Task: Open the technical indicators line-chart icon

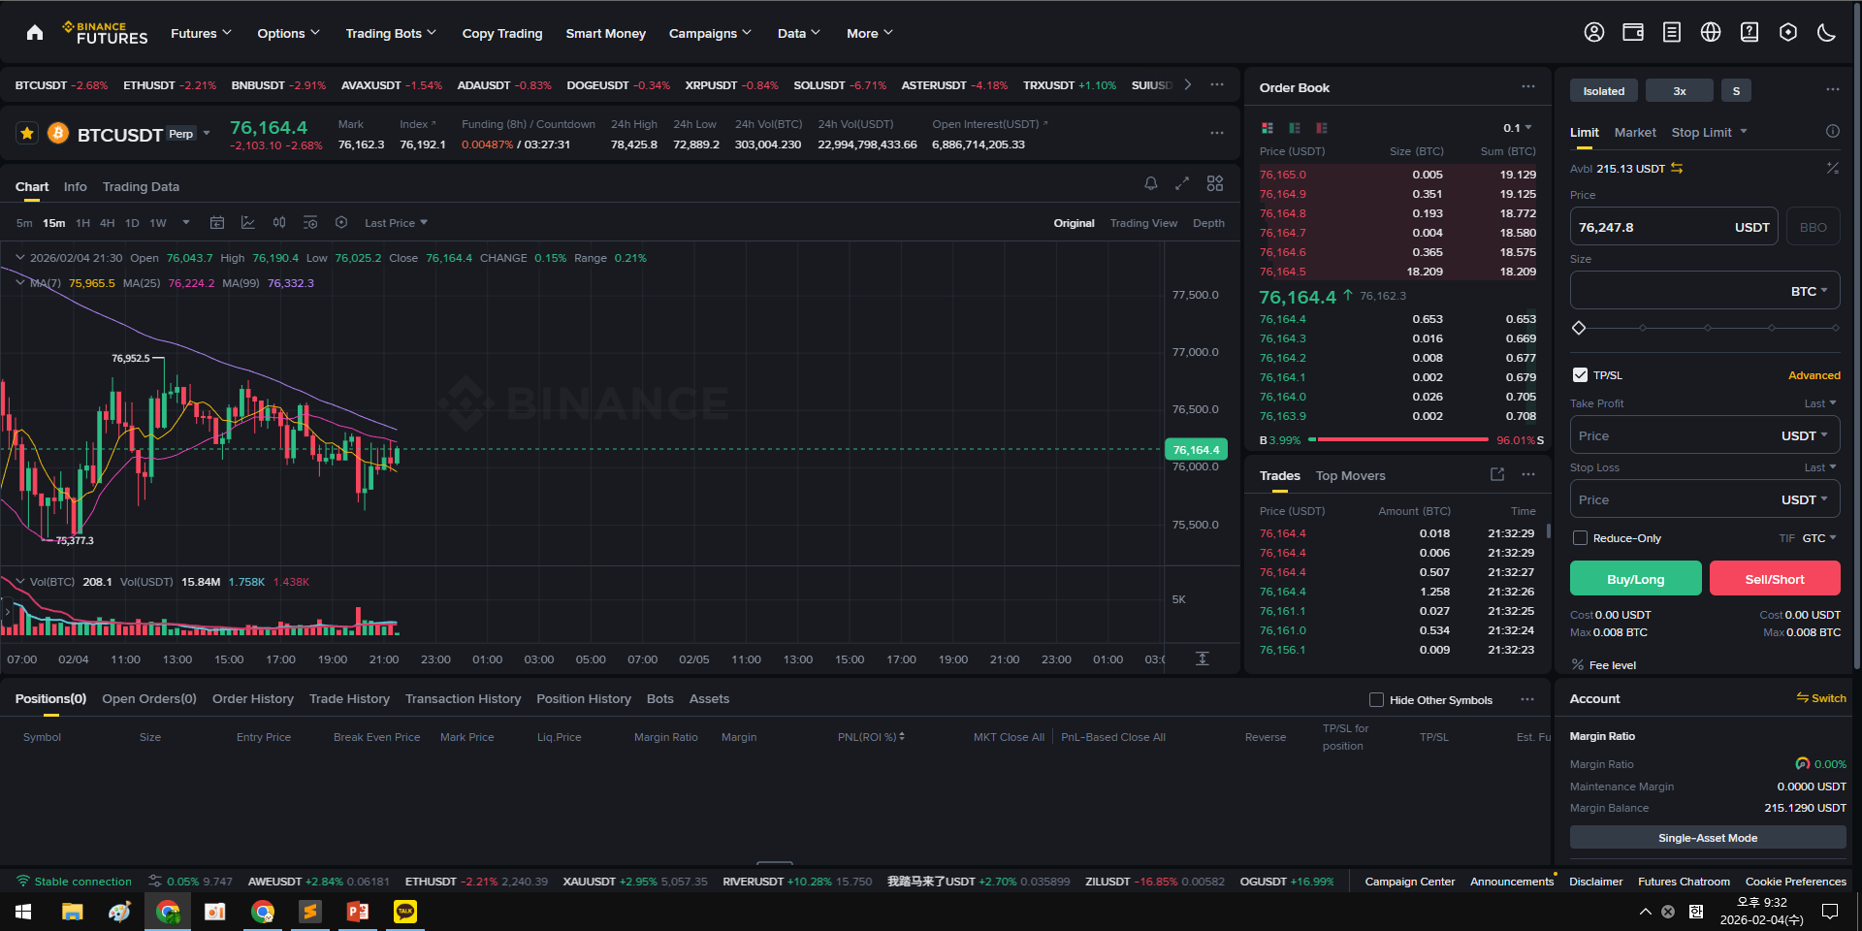Action: point(248,223)
